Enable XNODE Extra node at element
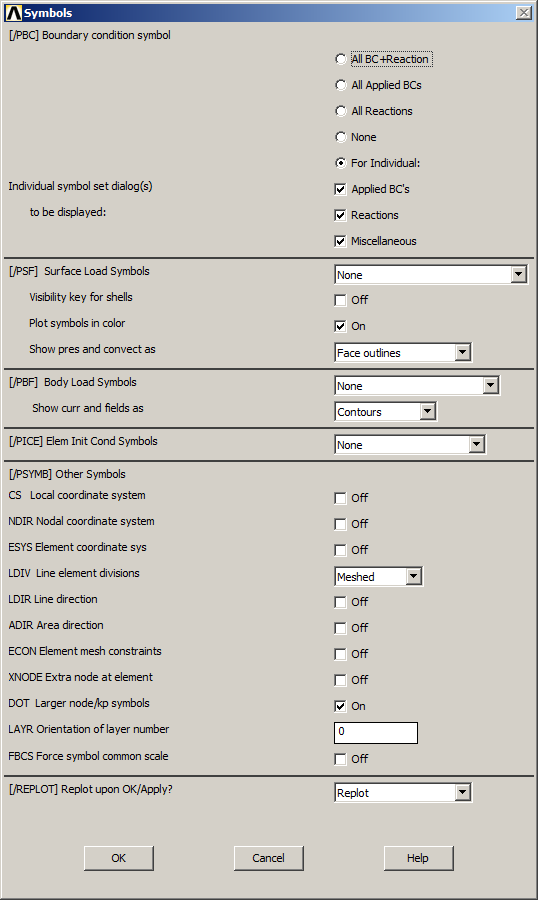Screen dimensions: 538x900 point(340,680)
